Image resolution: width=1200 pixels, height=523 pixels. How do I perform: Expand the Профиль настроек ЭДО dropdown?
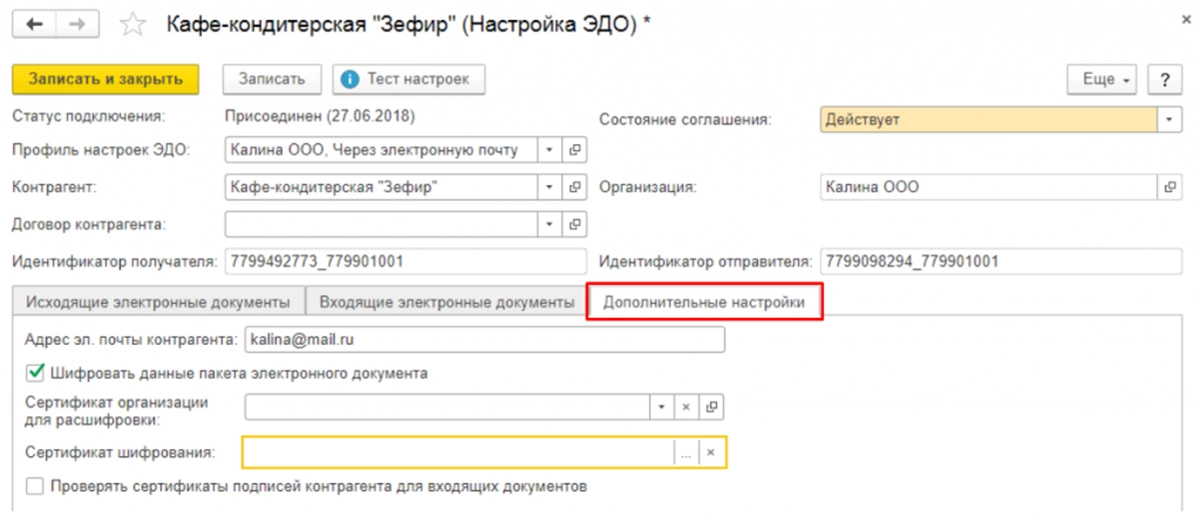549,150
